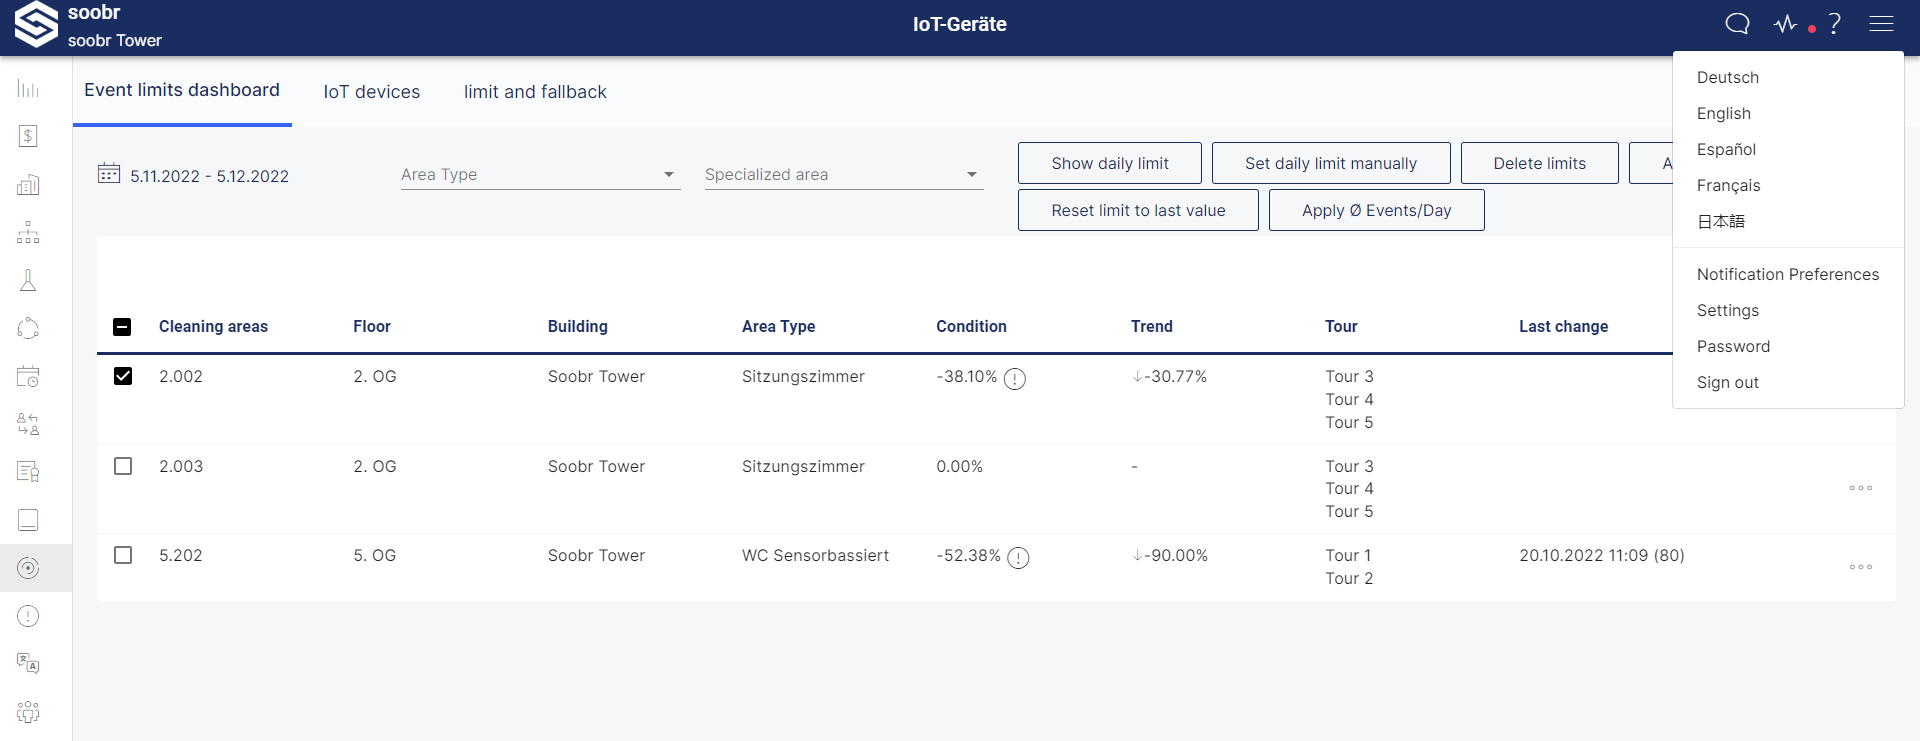1920x741 pixels.
Task: Expand the Area Type dropdown
Action: click(x=540, y=174)
